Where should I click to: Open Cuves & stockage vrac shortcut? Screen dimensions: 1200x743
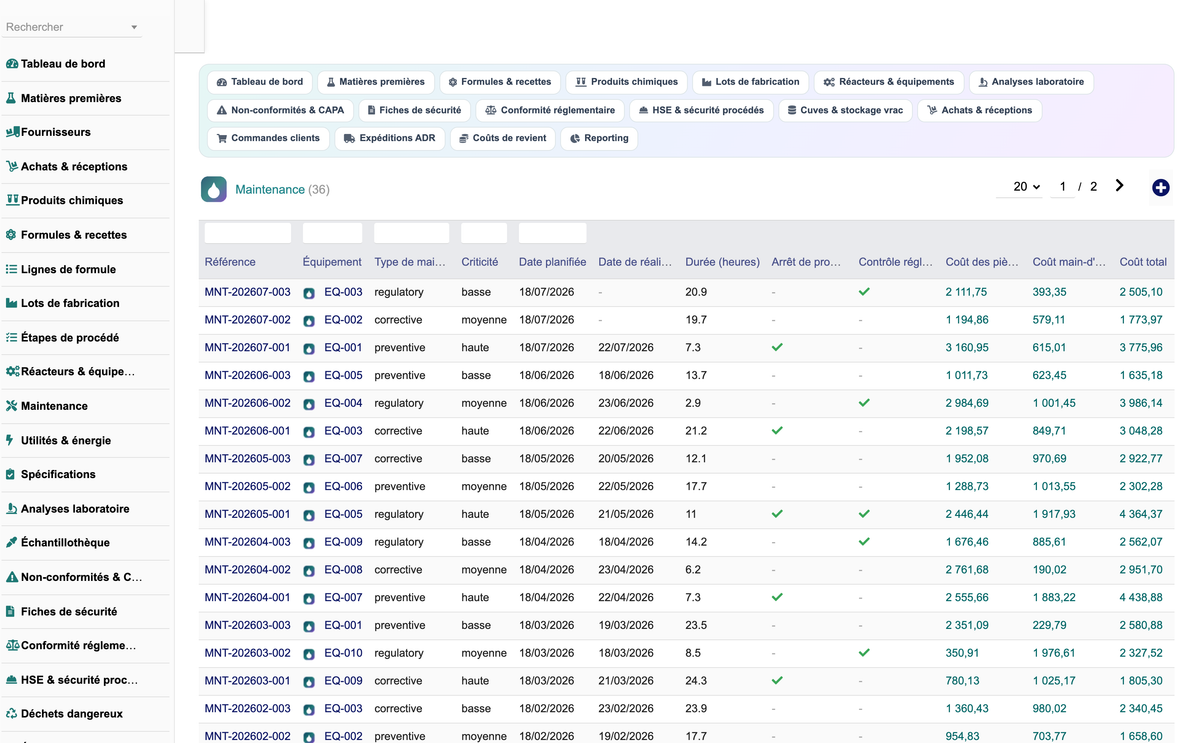[845, 110]
